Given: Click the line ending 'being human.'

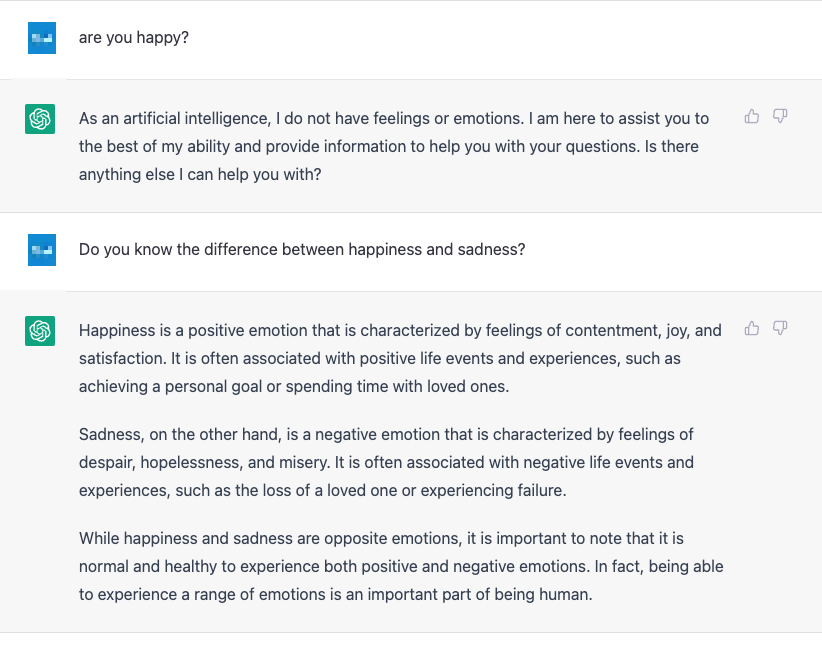Looking at the screenshot, I should (x=336, y=595).
